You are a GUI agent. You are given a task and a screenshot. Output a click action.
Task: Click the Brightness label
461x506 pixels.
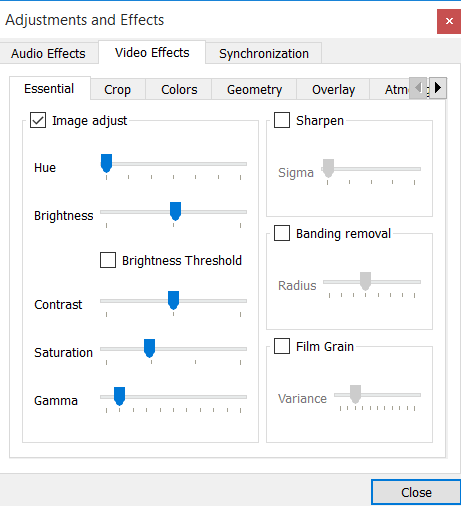pyautogui.click(x=64, y=216)
